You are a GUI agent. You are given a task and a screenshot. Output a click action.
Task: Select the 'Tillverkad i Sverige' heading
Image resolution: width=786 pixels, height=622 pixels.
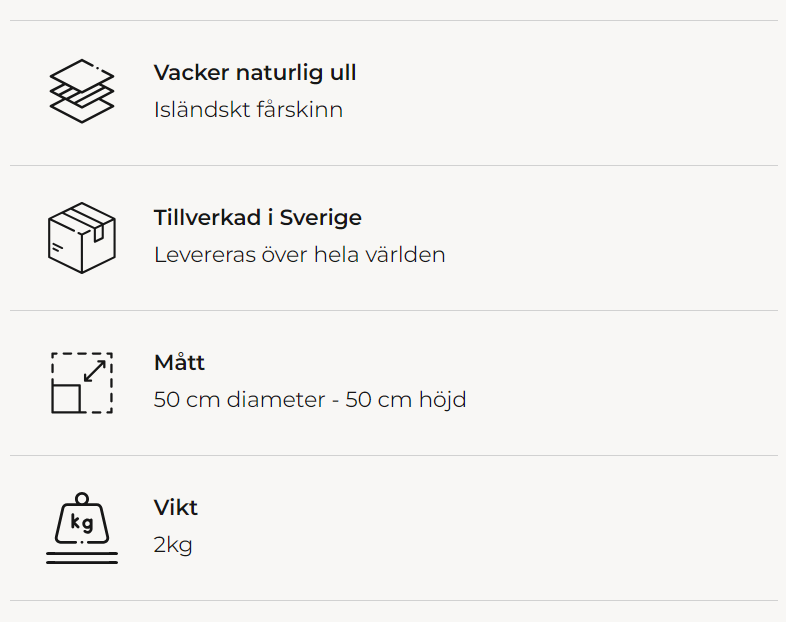coord(258,218)
